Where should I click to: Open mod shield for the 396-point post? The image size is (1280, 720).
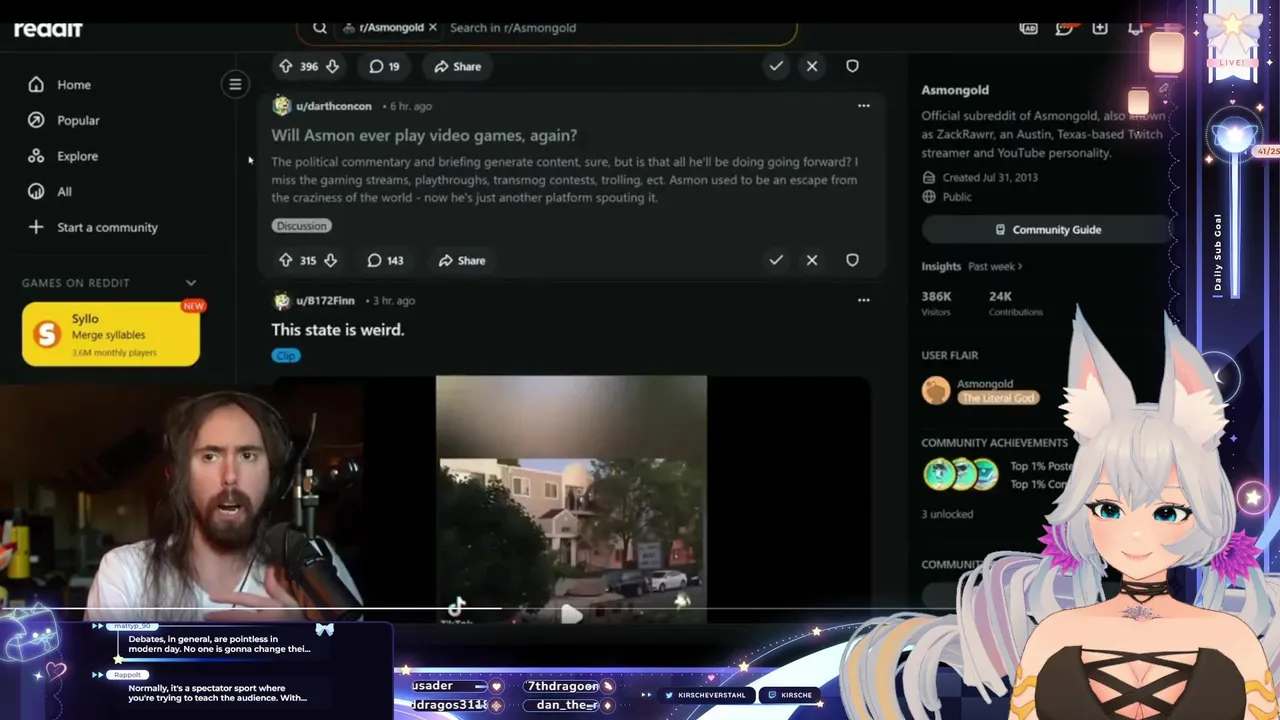point(852,66)
